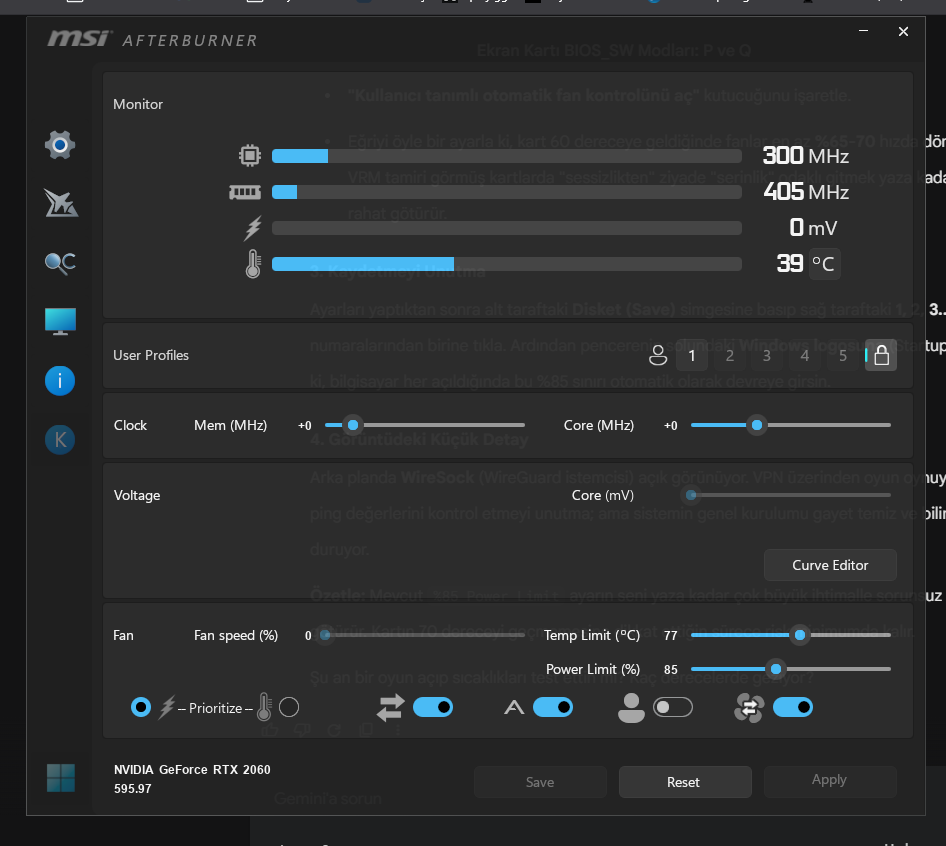Click the voltage lightning bolt monitor icon
The width and height of the screenshot is (946, 846).
253,227
